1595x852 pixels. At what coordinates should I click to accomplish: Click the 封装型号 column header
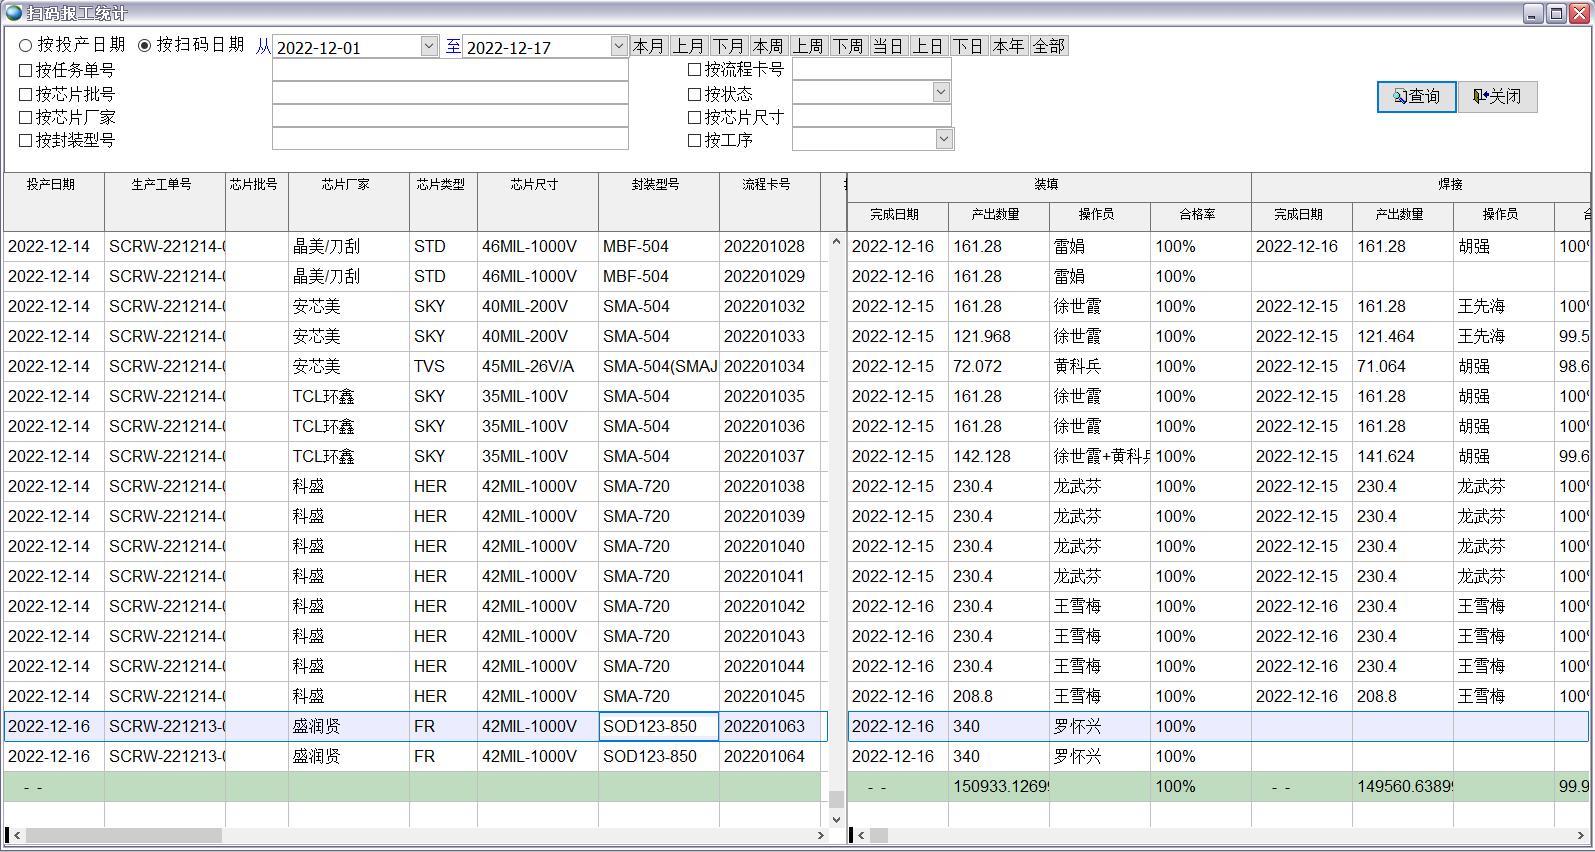pyautogui.click(x=656, y=185)
